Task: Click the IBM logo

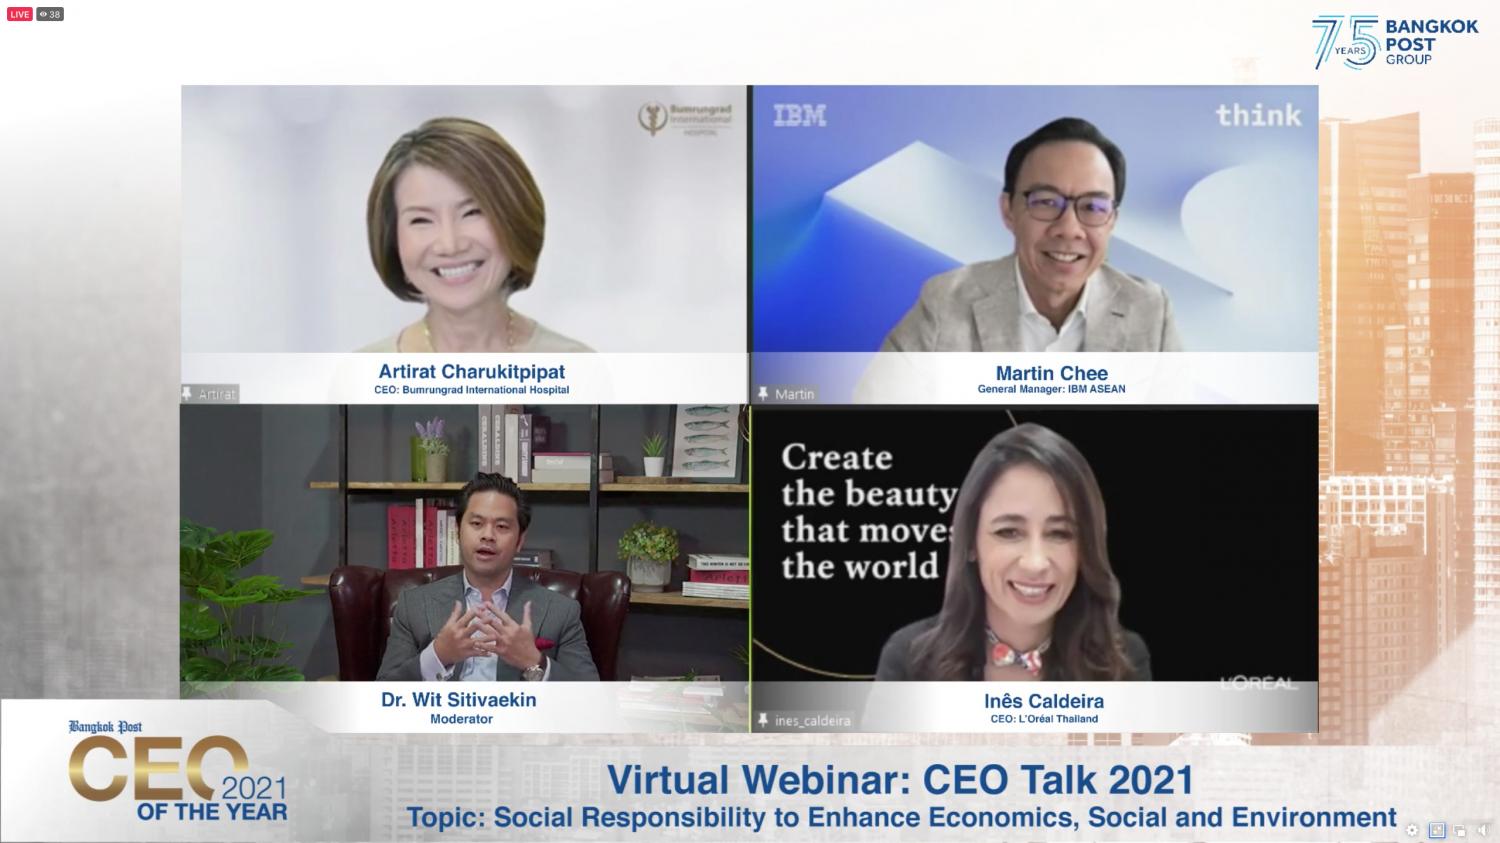Action: click(x=800, y=116)
